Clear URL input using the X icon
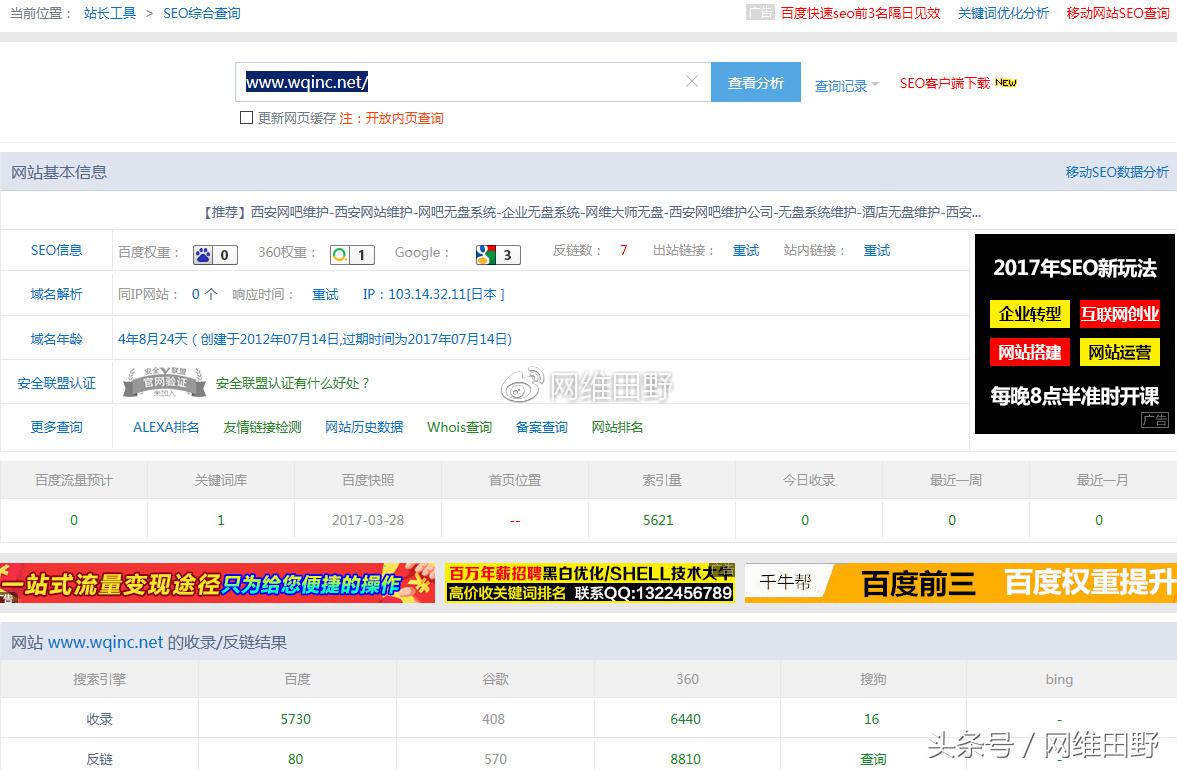The width and height of the screenshot is (1177, 770). click(x=691, y=81)
